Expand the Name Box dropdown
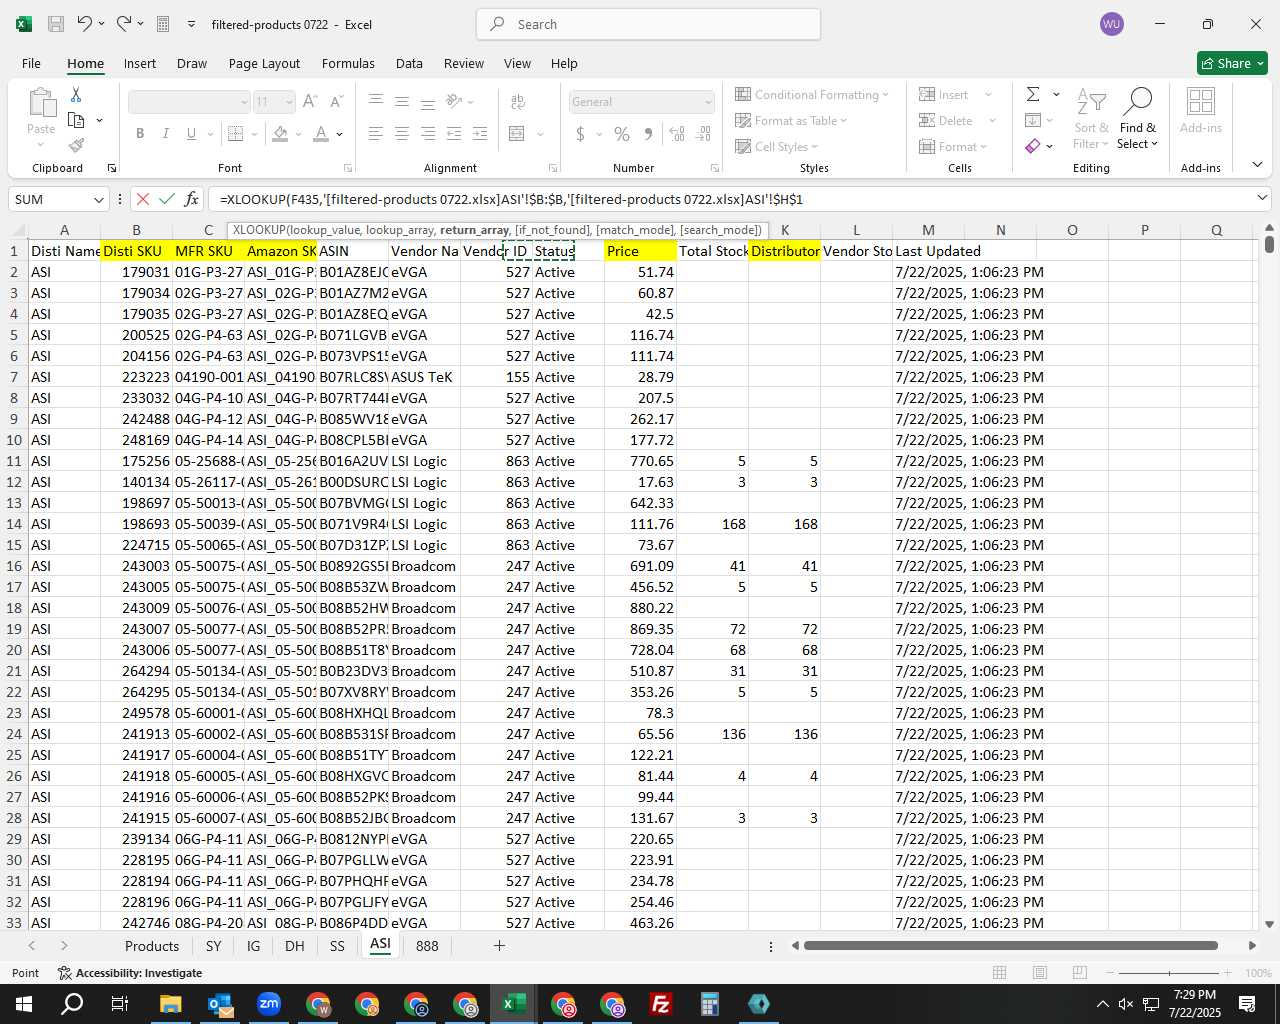 98,199
